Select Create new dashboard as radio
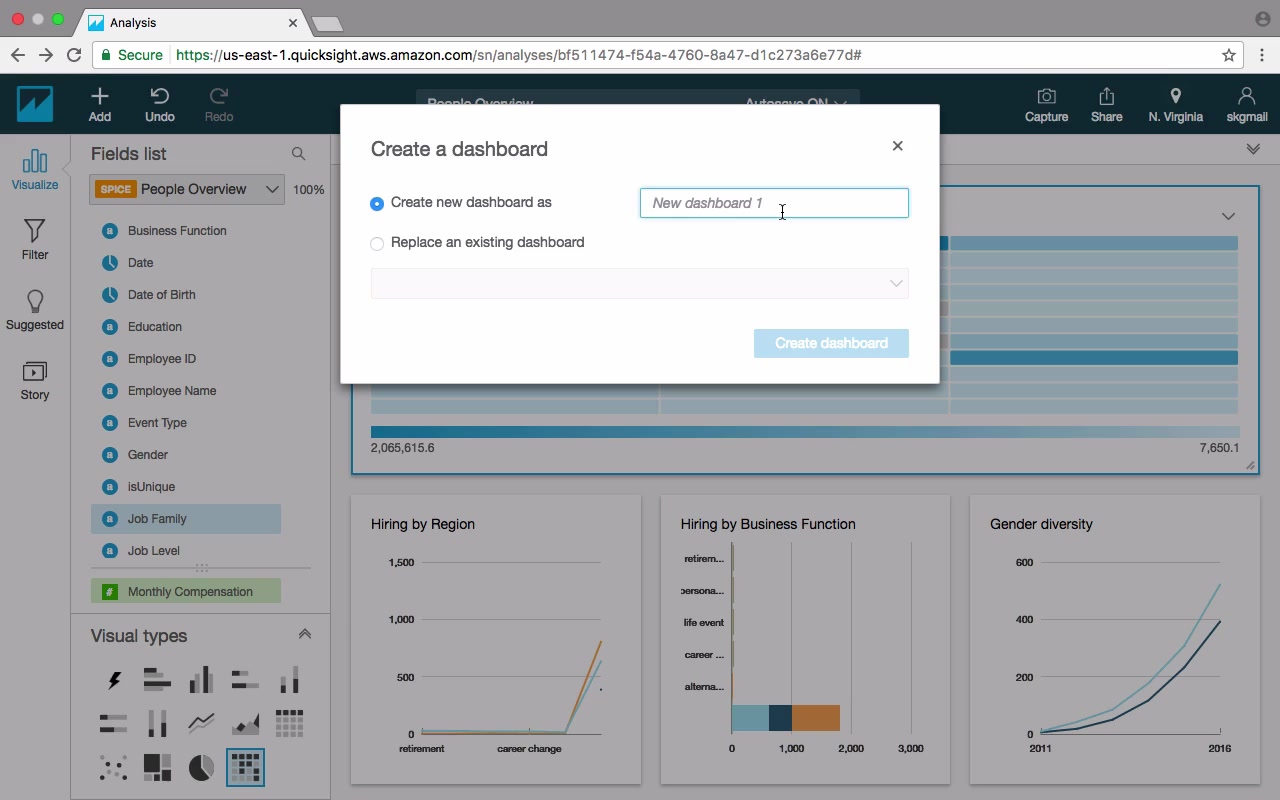This screenshot has width=1280, height=800. [x=377, y=203]
